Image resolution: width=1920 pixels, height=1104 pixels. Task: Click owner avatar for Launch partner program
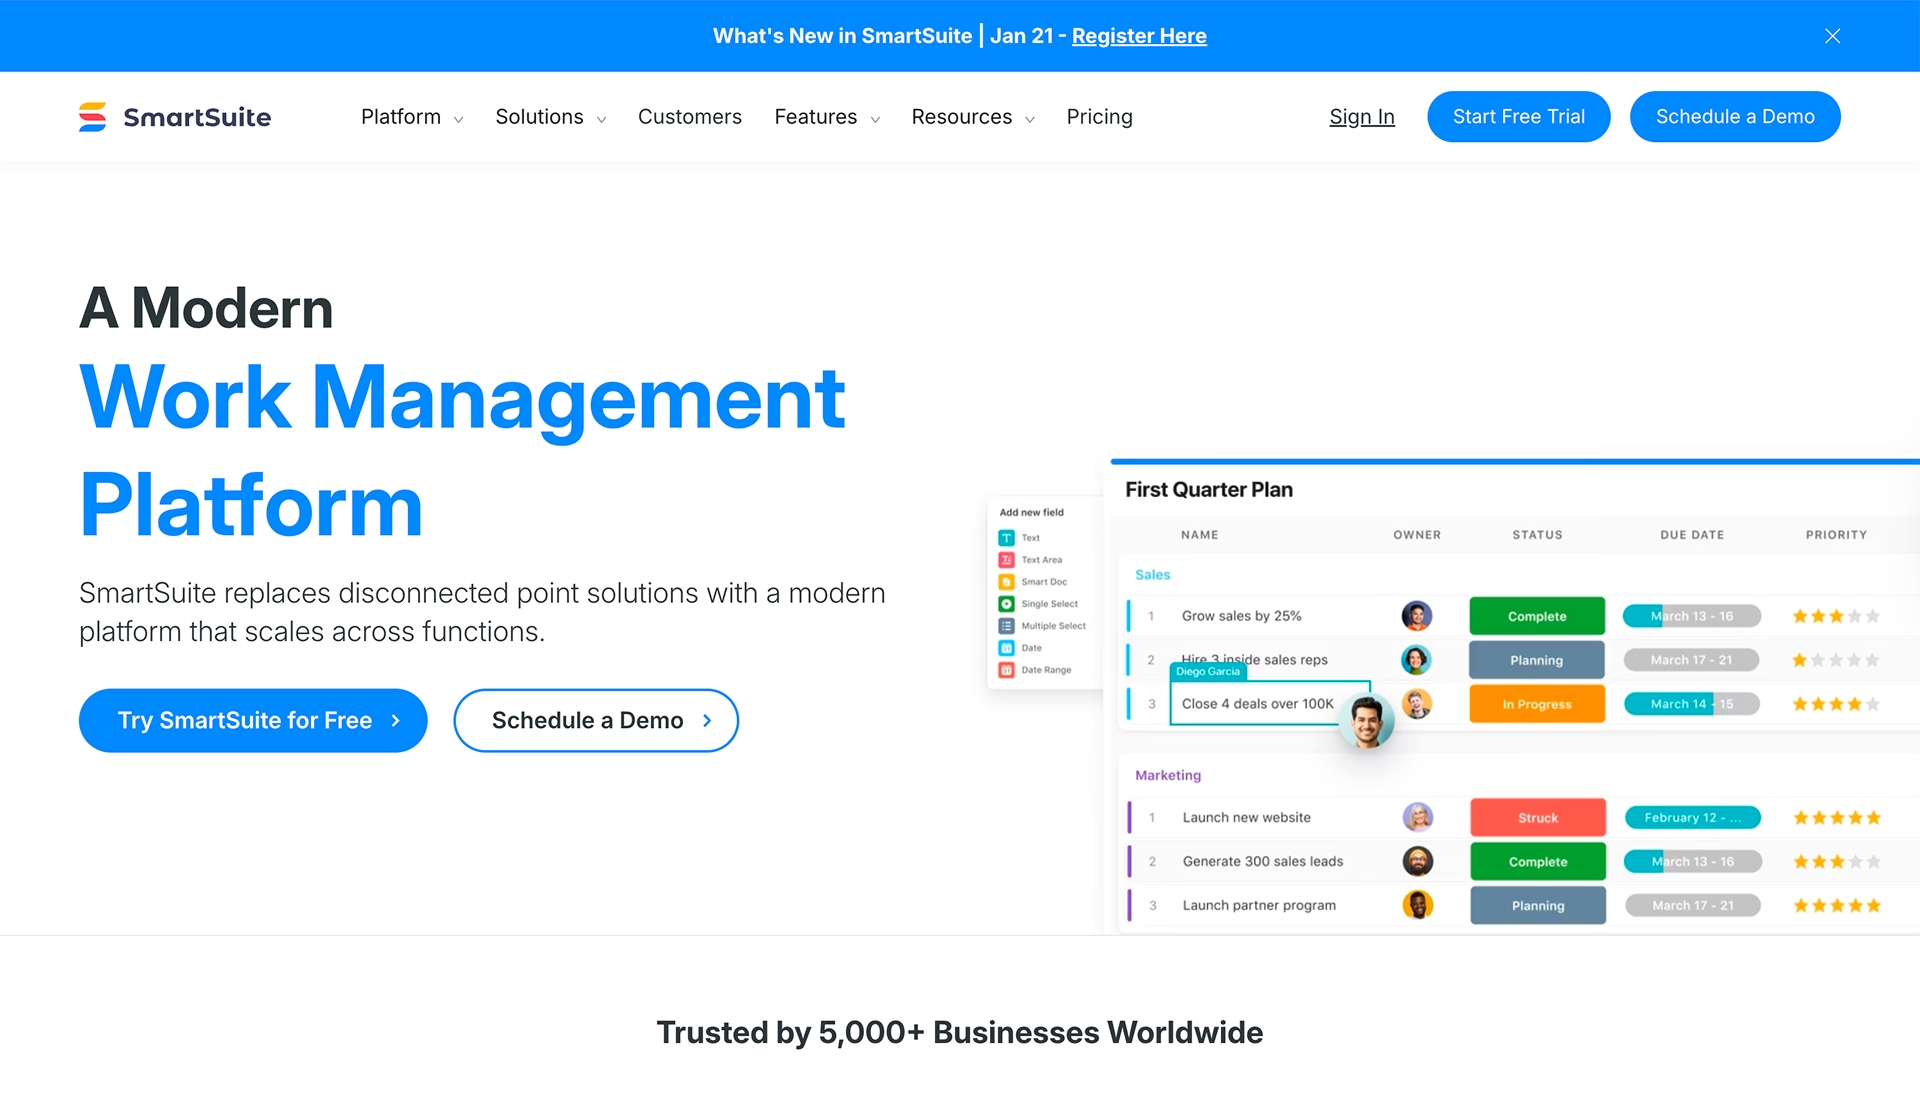pyautogui.click(x=1417, y=905)
